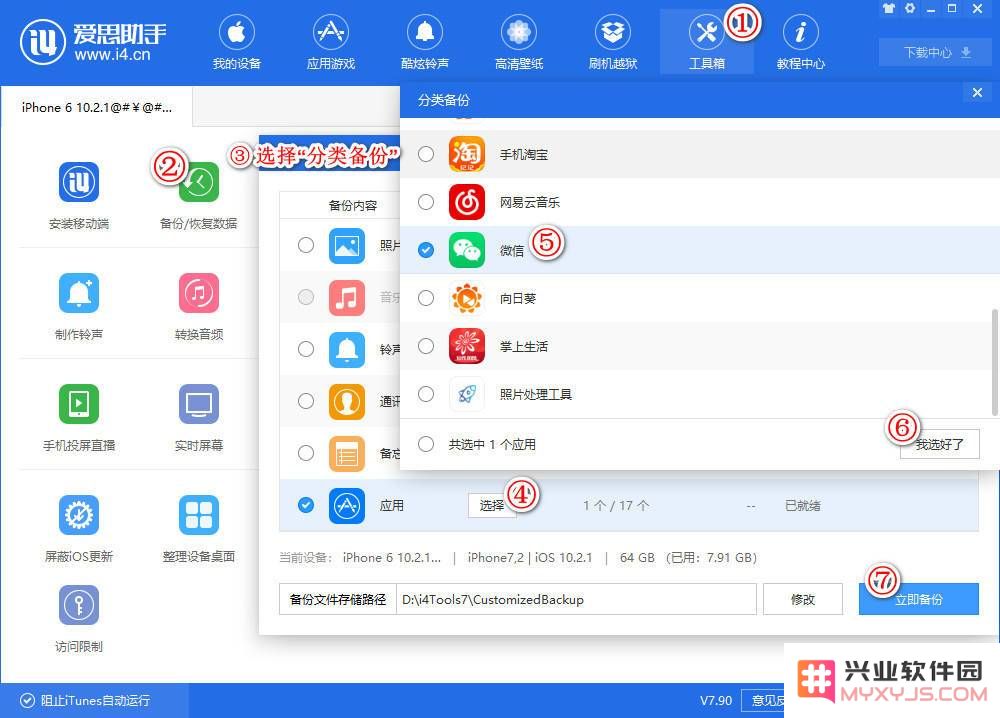Viewport: 1000px width, 718px height.
Task: Check the 铃声 backup content option
Action: (x=305, y=349)
